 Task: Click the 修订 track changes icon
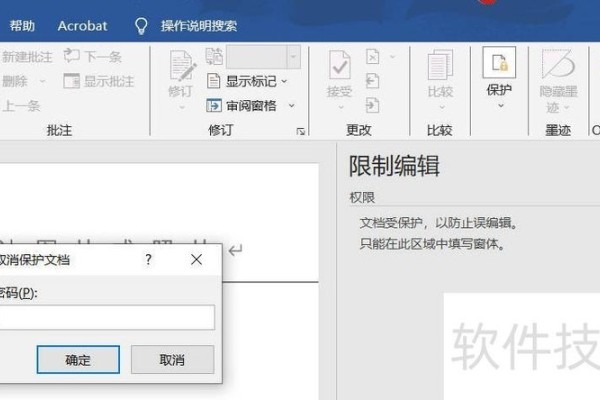tap(181, 66)
